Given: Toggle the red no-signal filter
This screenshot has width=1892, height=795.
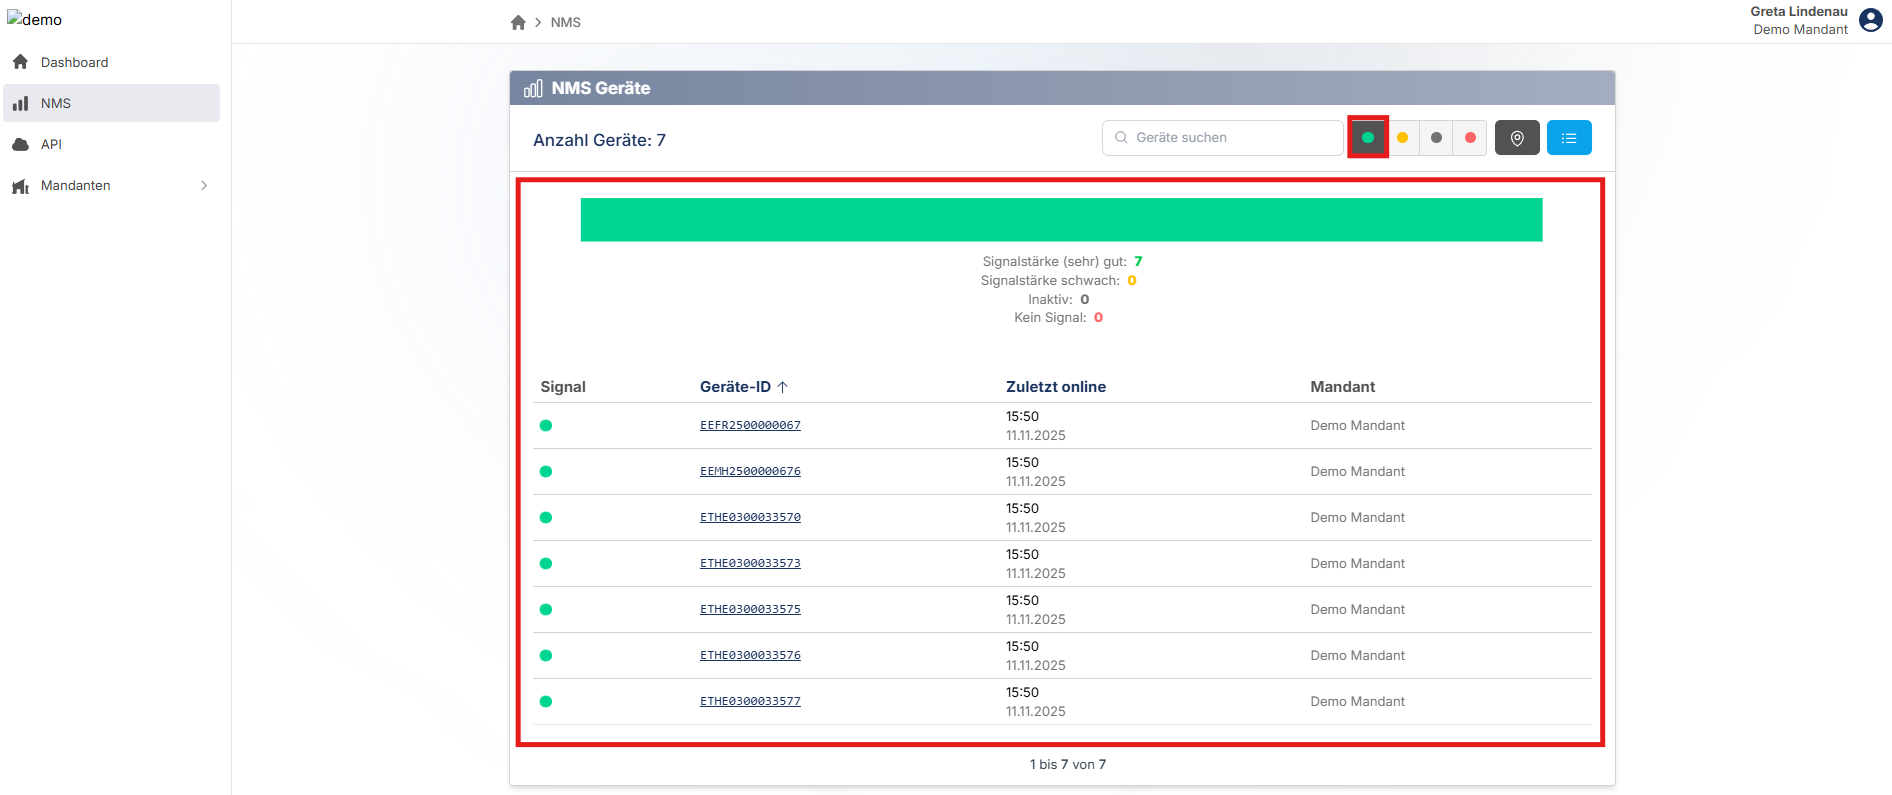Looking at the screenshot, I should point(1470,138).
